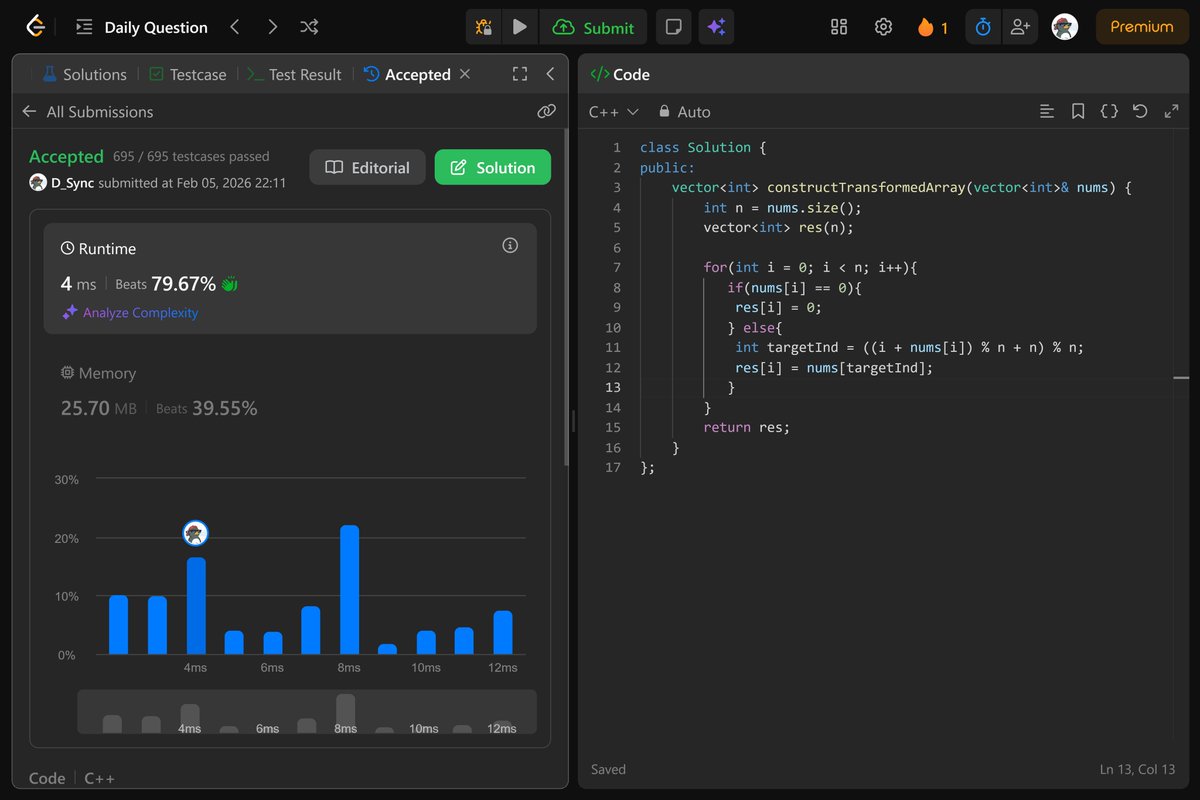Run code with the play icon
The height and width of the screenshot is (800, 1200).
tap(519, 27)
